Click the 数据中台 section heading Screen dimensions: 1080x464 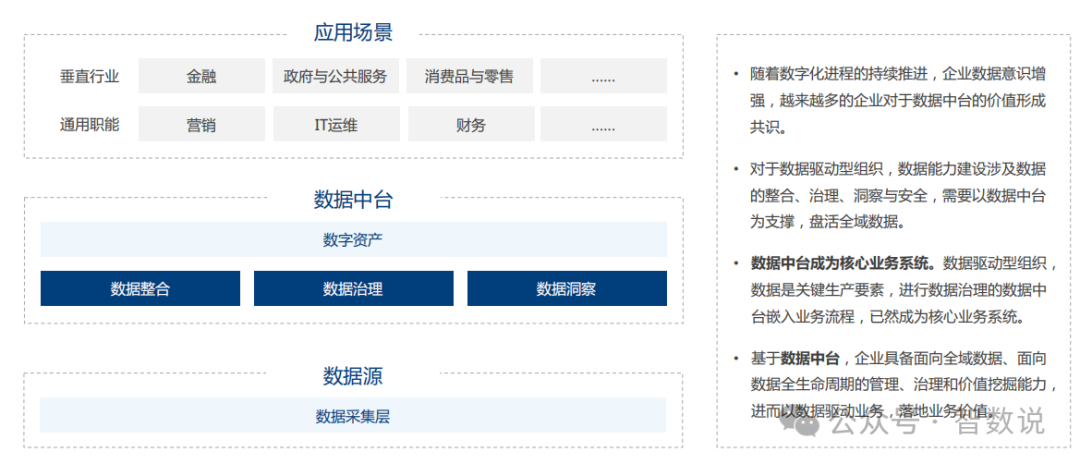[x=353, y=200]
